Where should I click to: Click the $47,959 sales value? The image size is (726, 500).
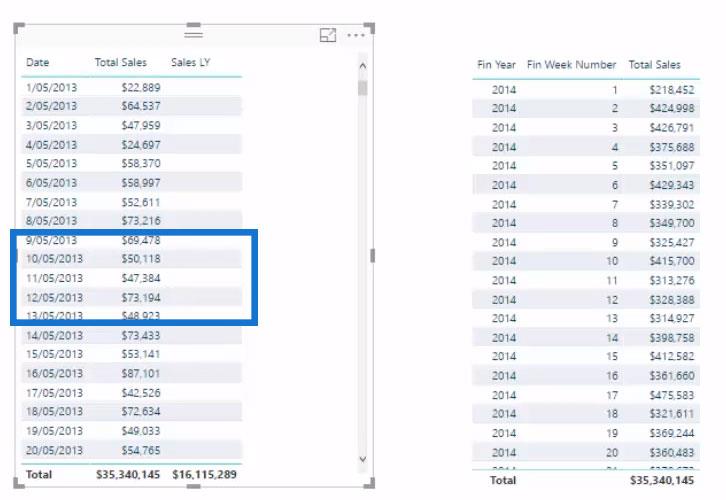141,125
